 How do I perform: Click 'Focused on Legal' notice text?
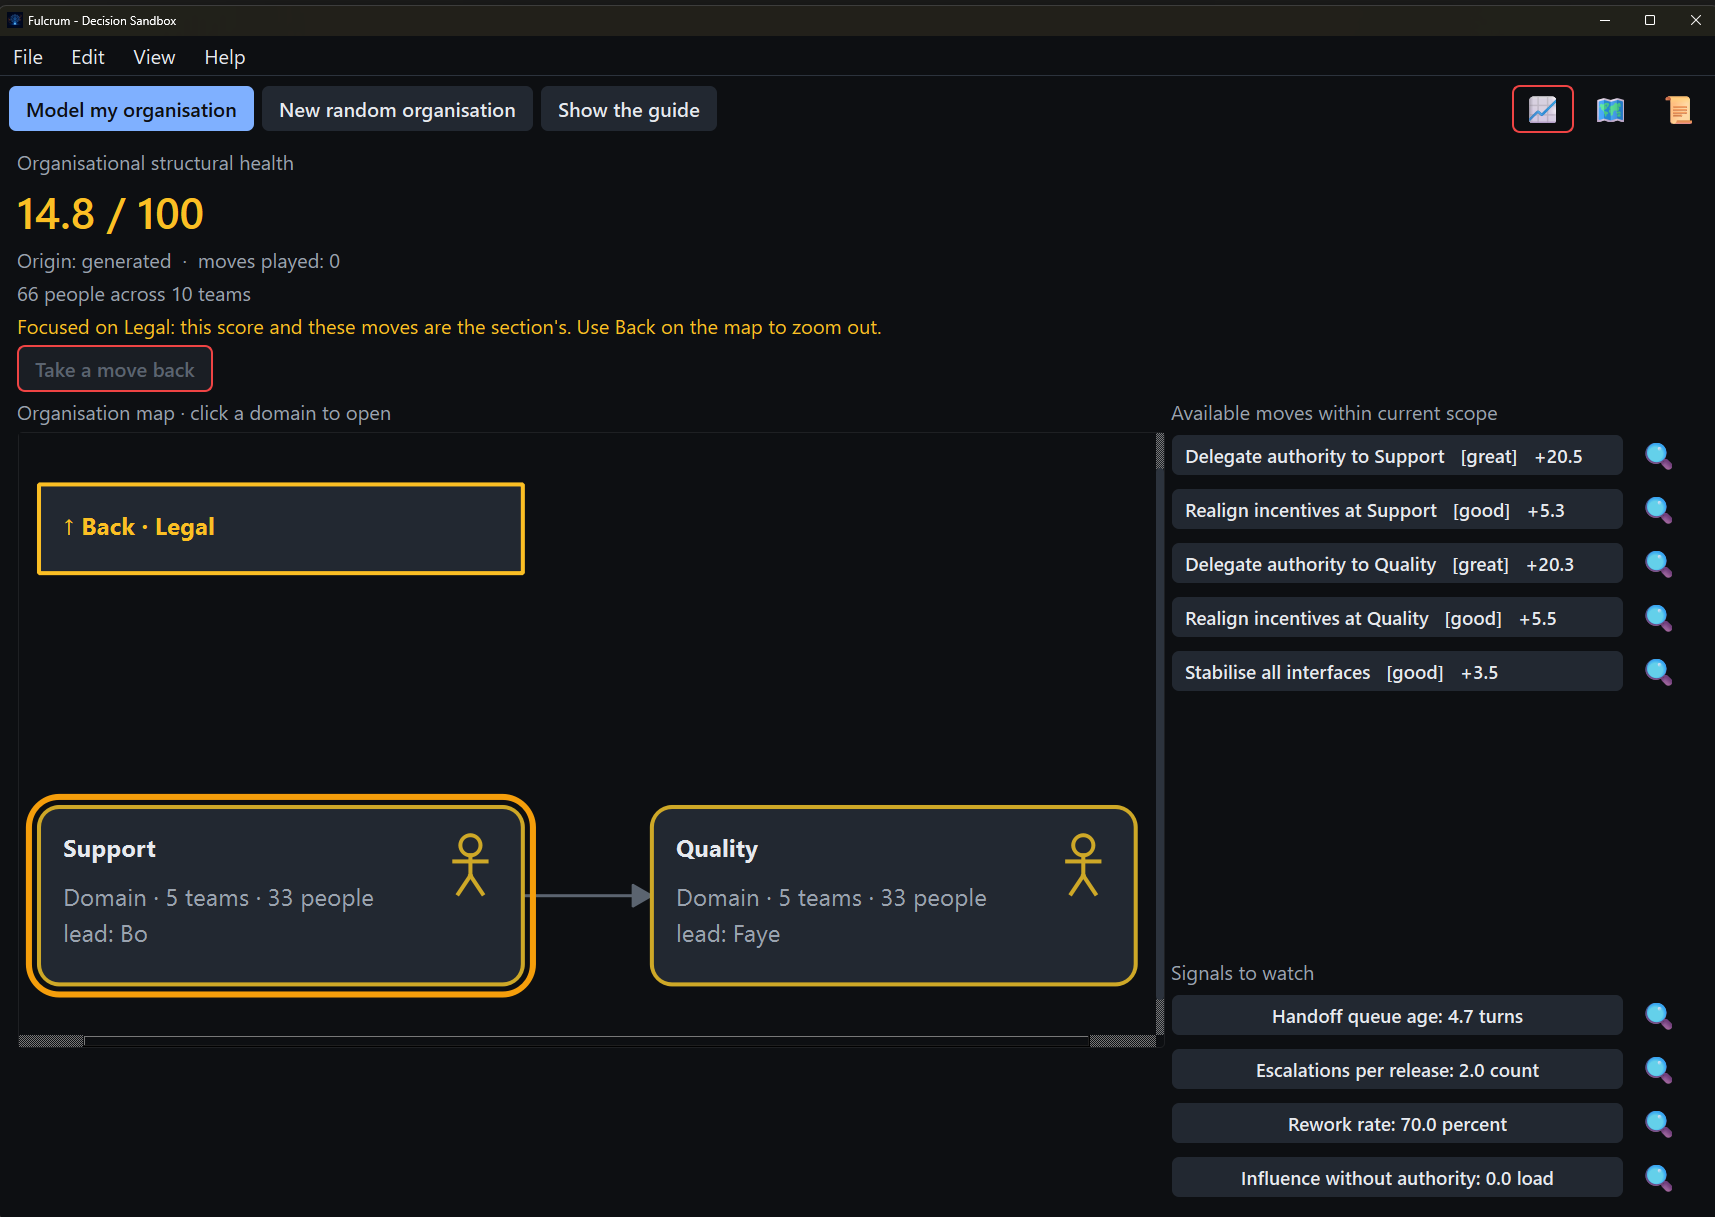(449, 327)
